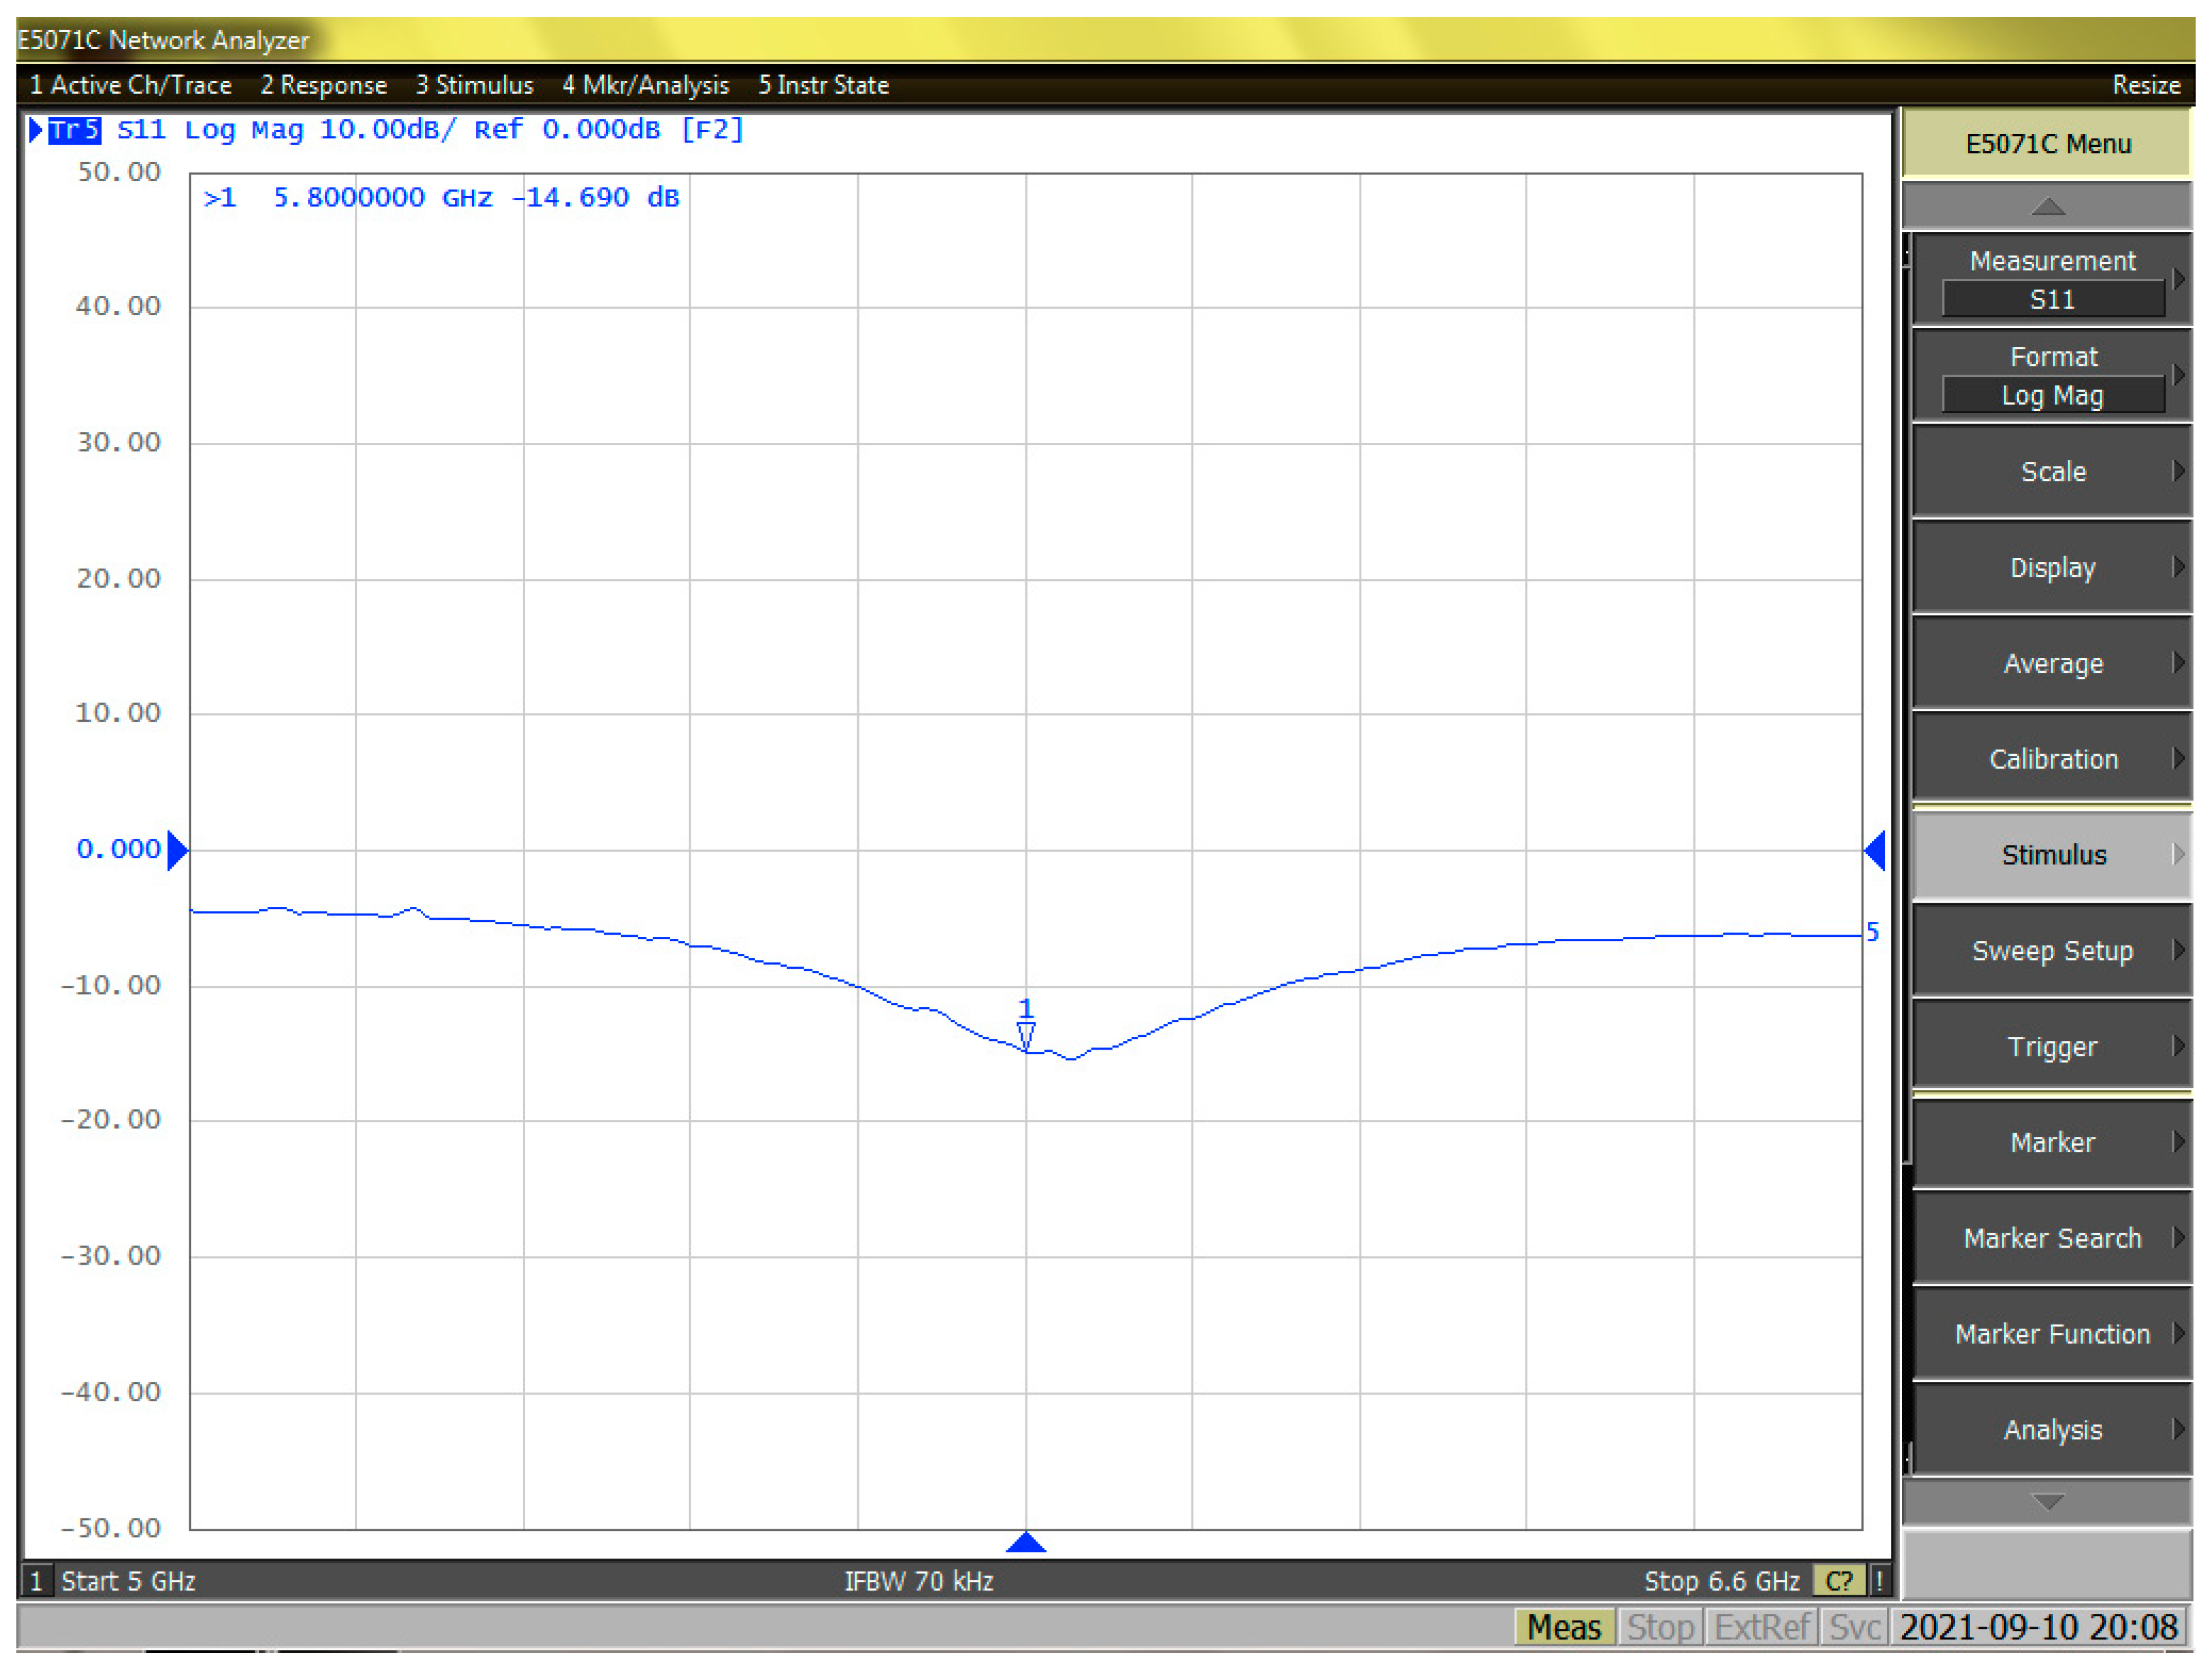Click the marker readout 5.8000000 GHz text
Viewport: 2212px width, 1670px height.
pyautogui.click(x=383, y=198)
